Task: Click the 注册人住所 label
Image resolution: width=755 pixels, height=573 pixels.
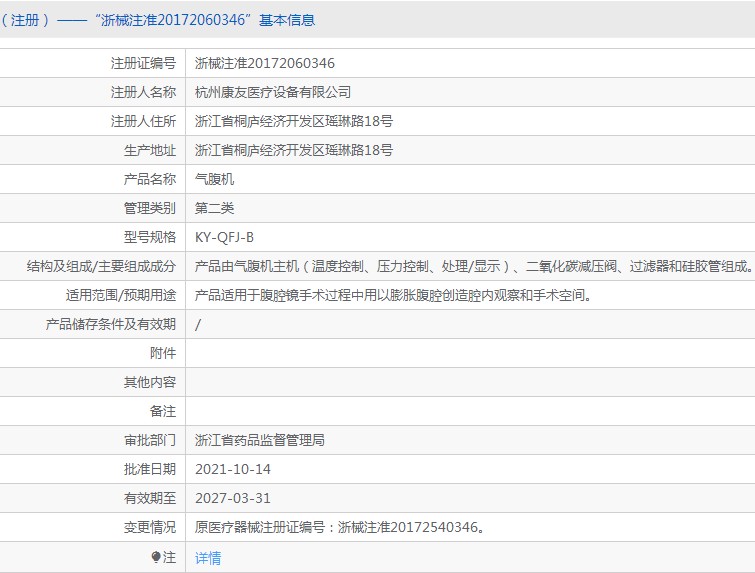Action: (x=143, y=121)
